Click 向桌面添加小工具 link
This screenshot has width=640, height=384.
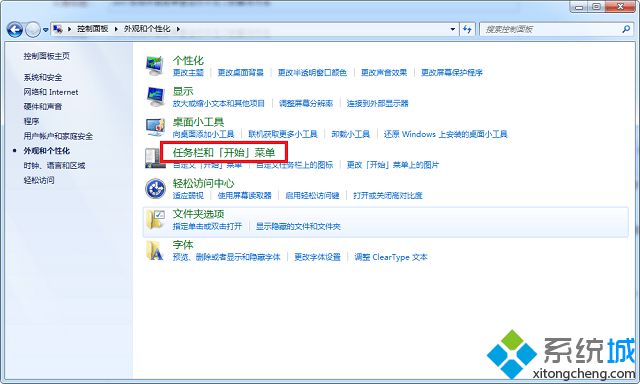(203, 134)
